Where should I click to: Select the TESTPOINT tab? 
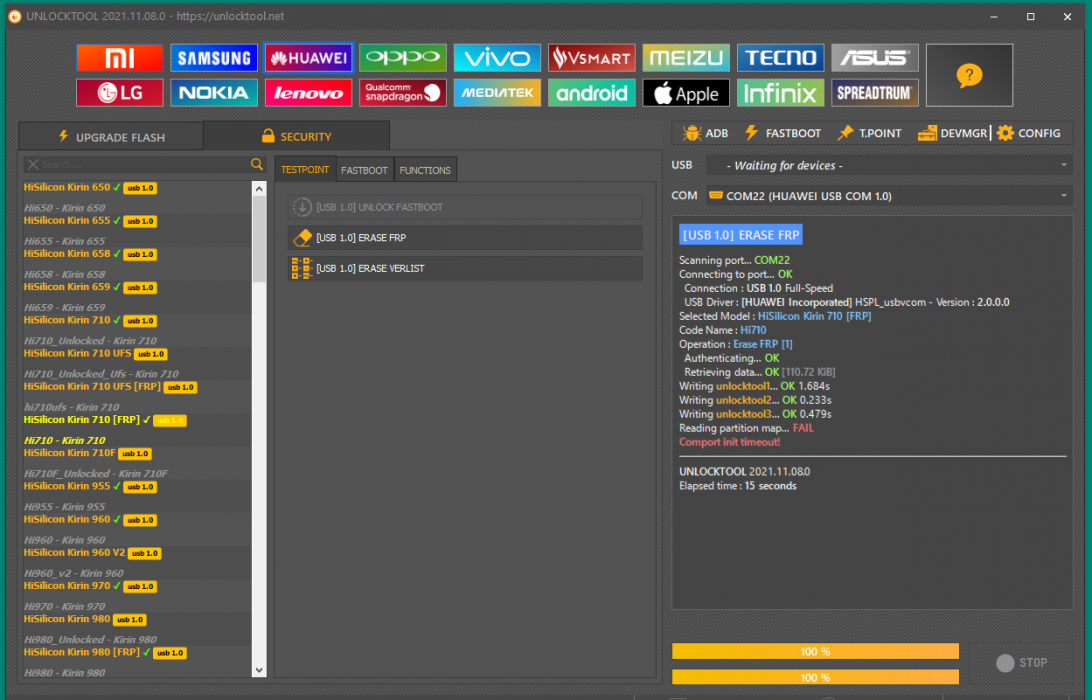(x=305, y=169)
